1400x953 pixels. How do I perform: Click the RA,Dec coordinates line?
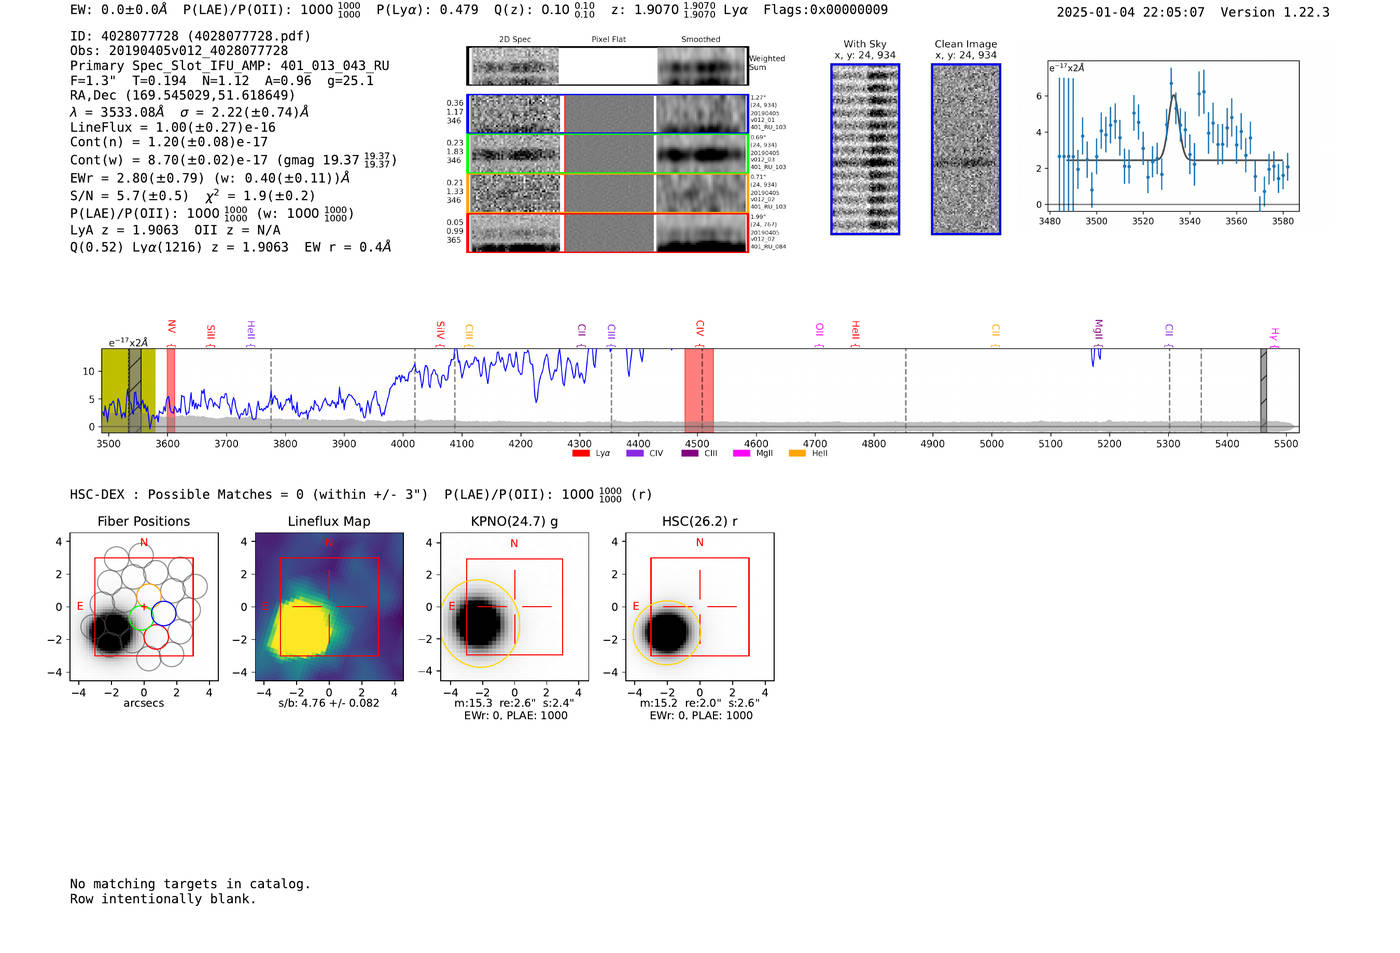pos(183,96)
